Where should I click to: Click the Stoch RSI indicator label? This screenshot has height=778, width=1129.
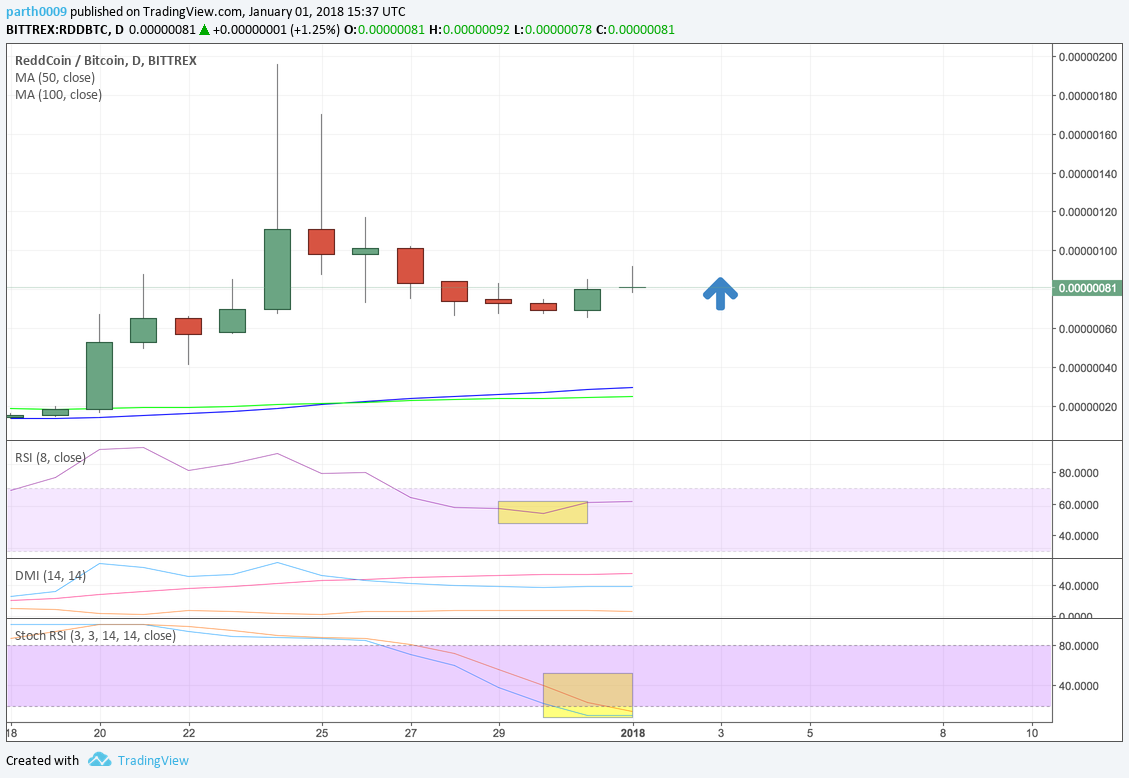[95, 635]
